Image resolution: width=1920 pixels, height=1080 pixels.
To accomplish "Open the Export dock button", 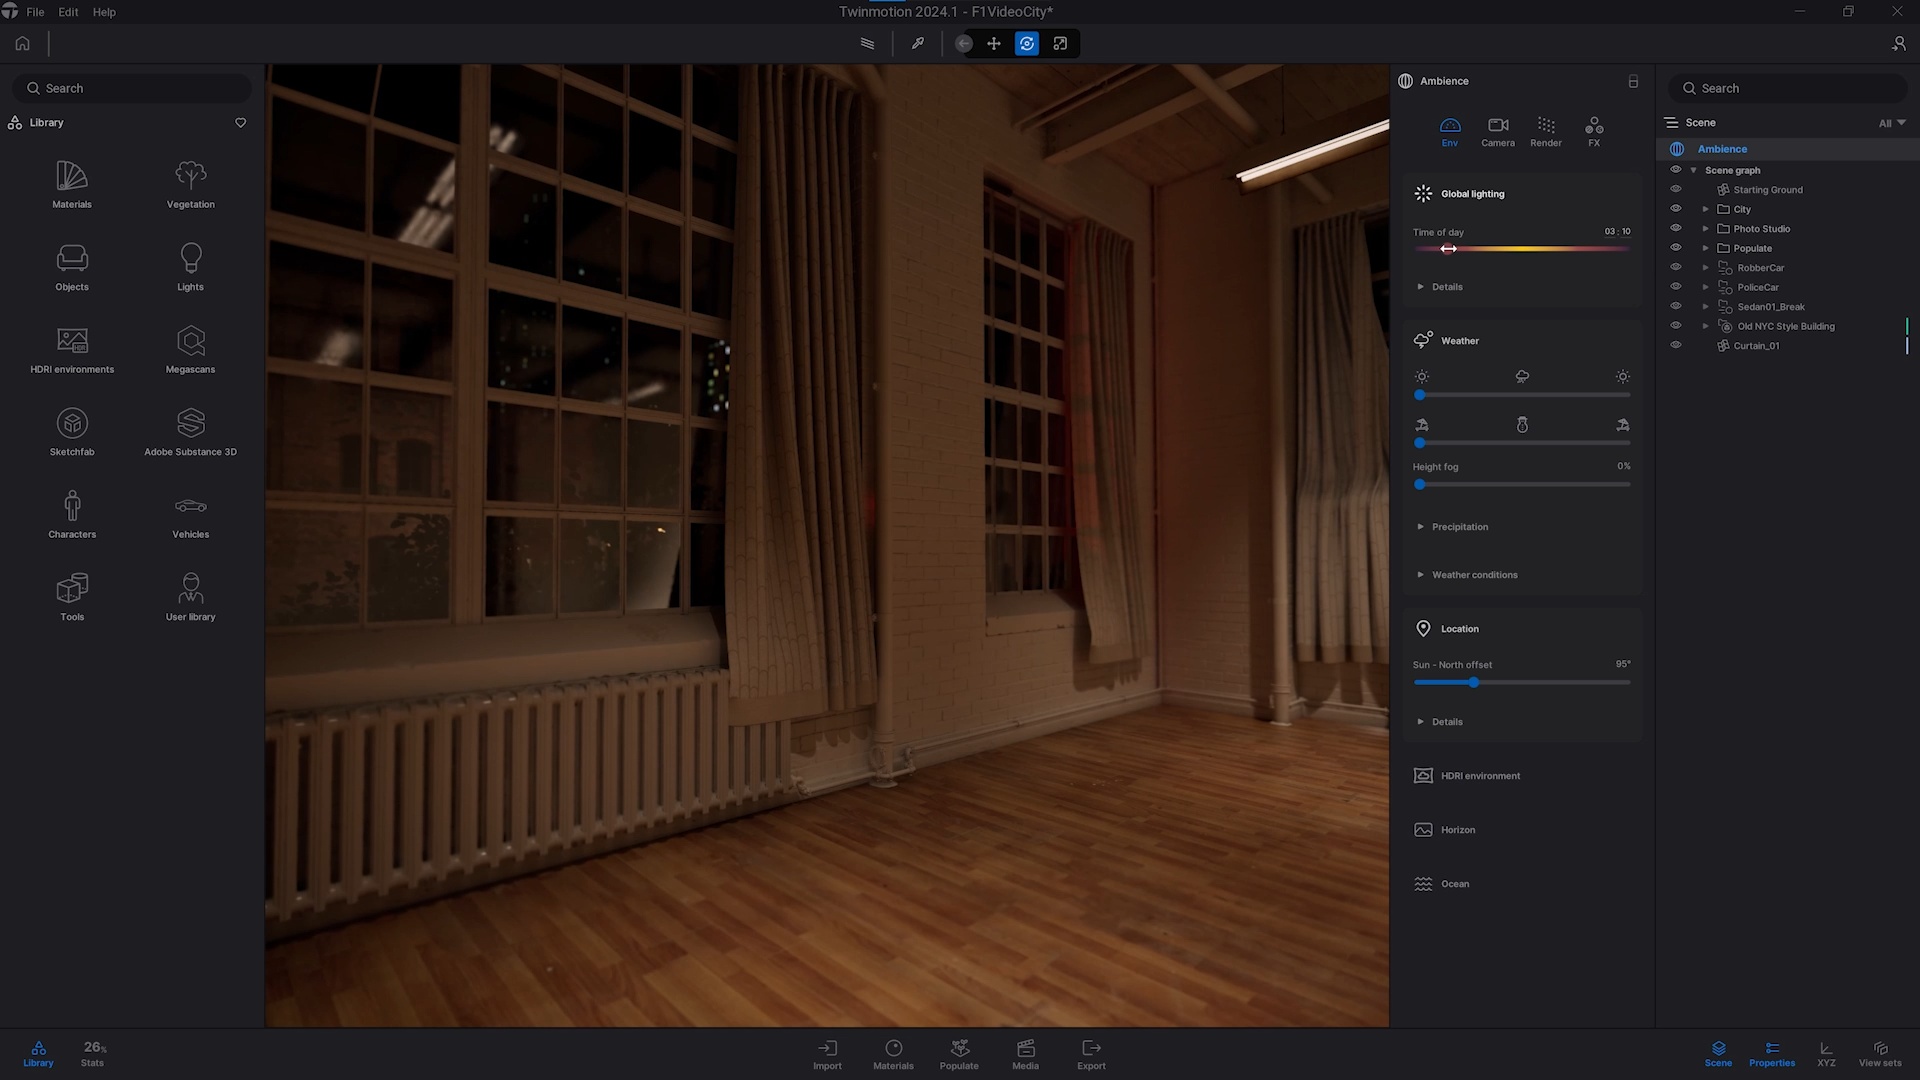I will click(1091, 1054).
